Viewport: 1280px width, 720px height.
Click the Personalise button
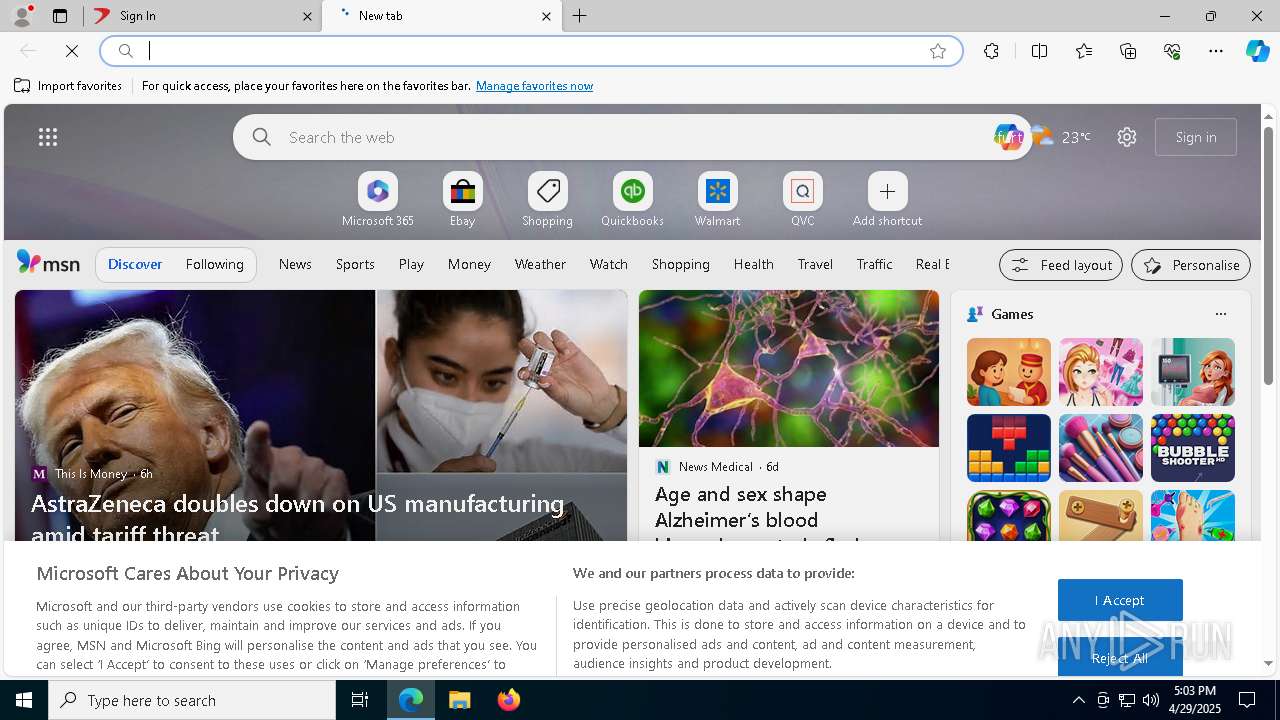pyautogui.click(x=1191, y=265)
